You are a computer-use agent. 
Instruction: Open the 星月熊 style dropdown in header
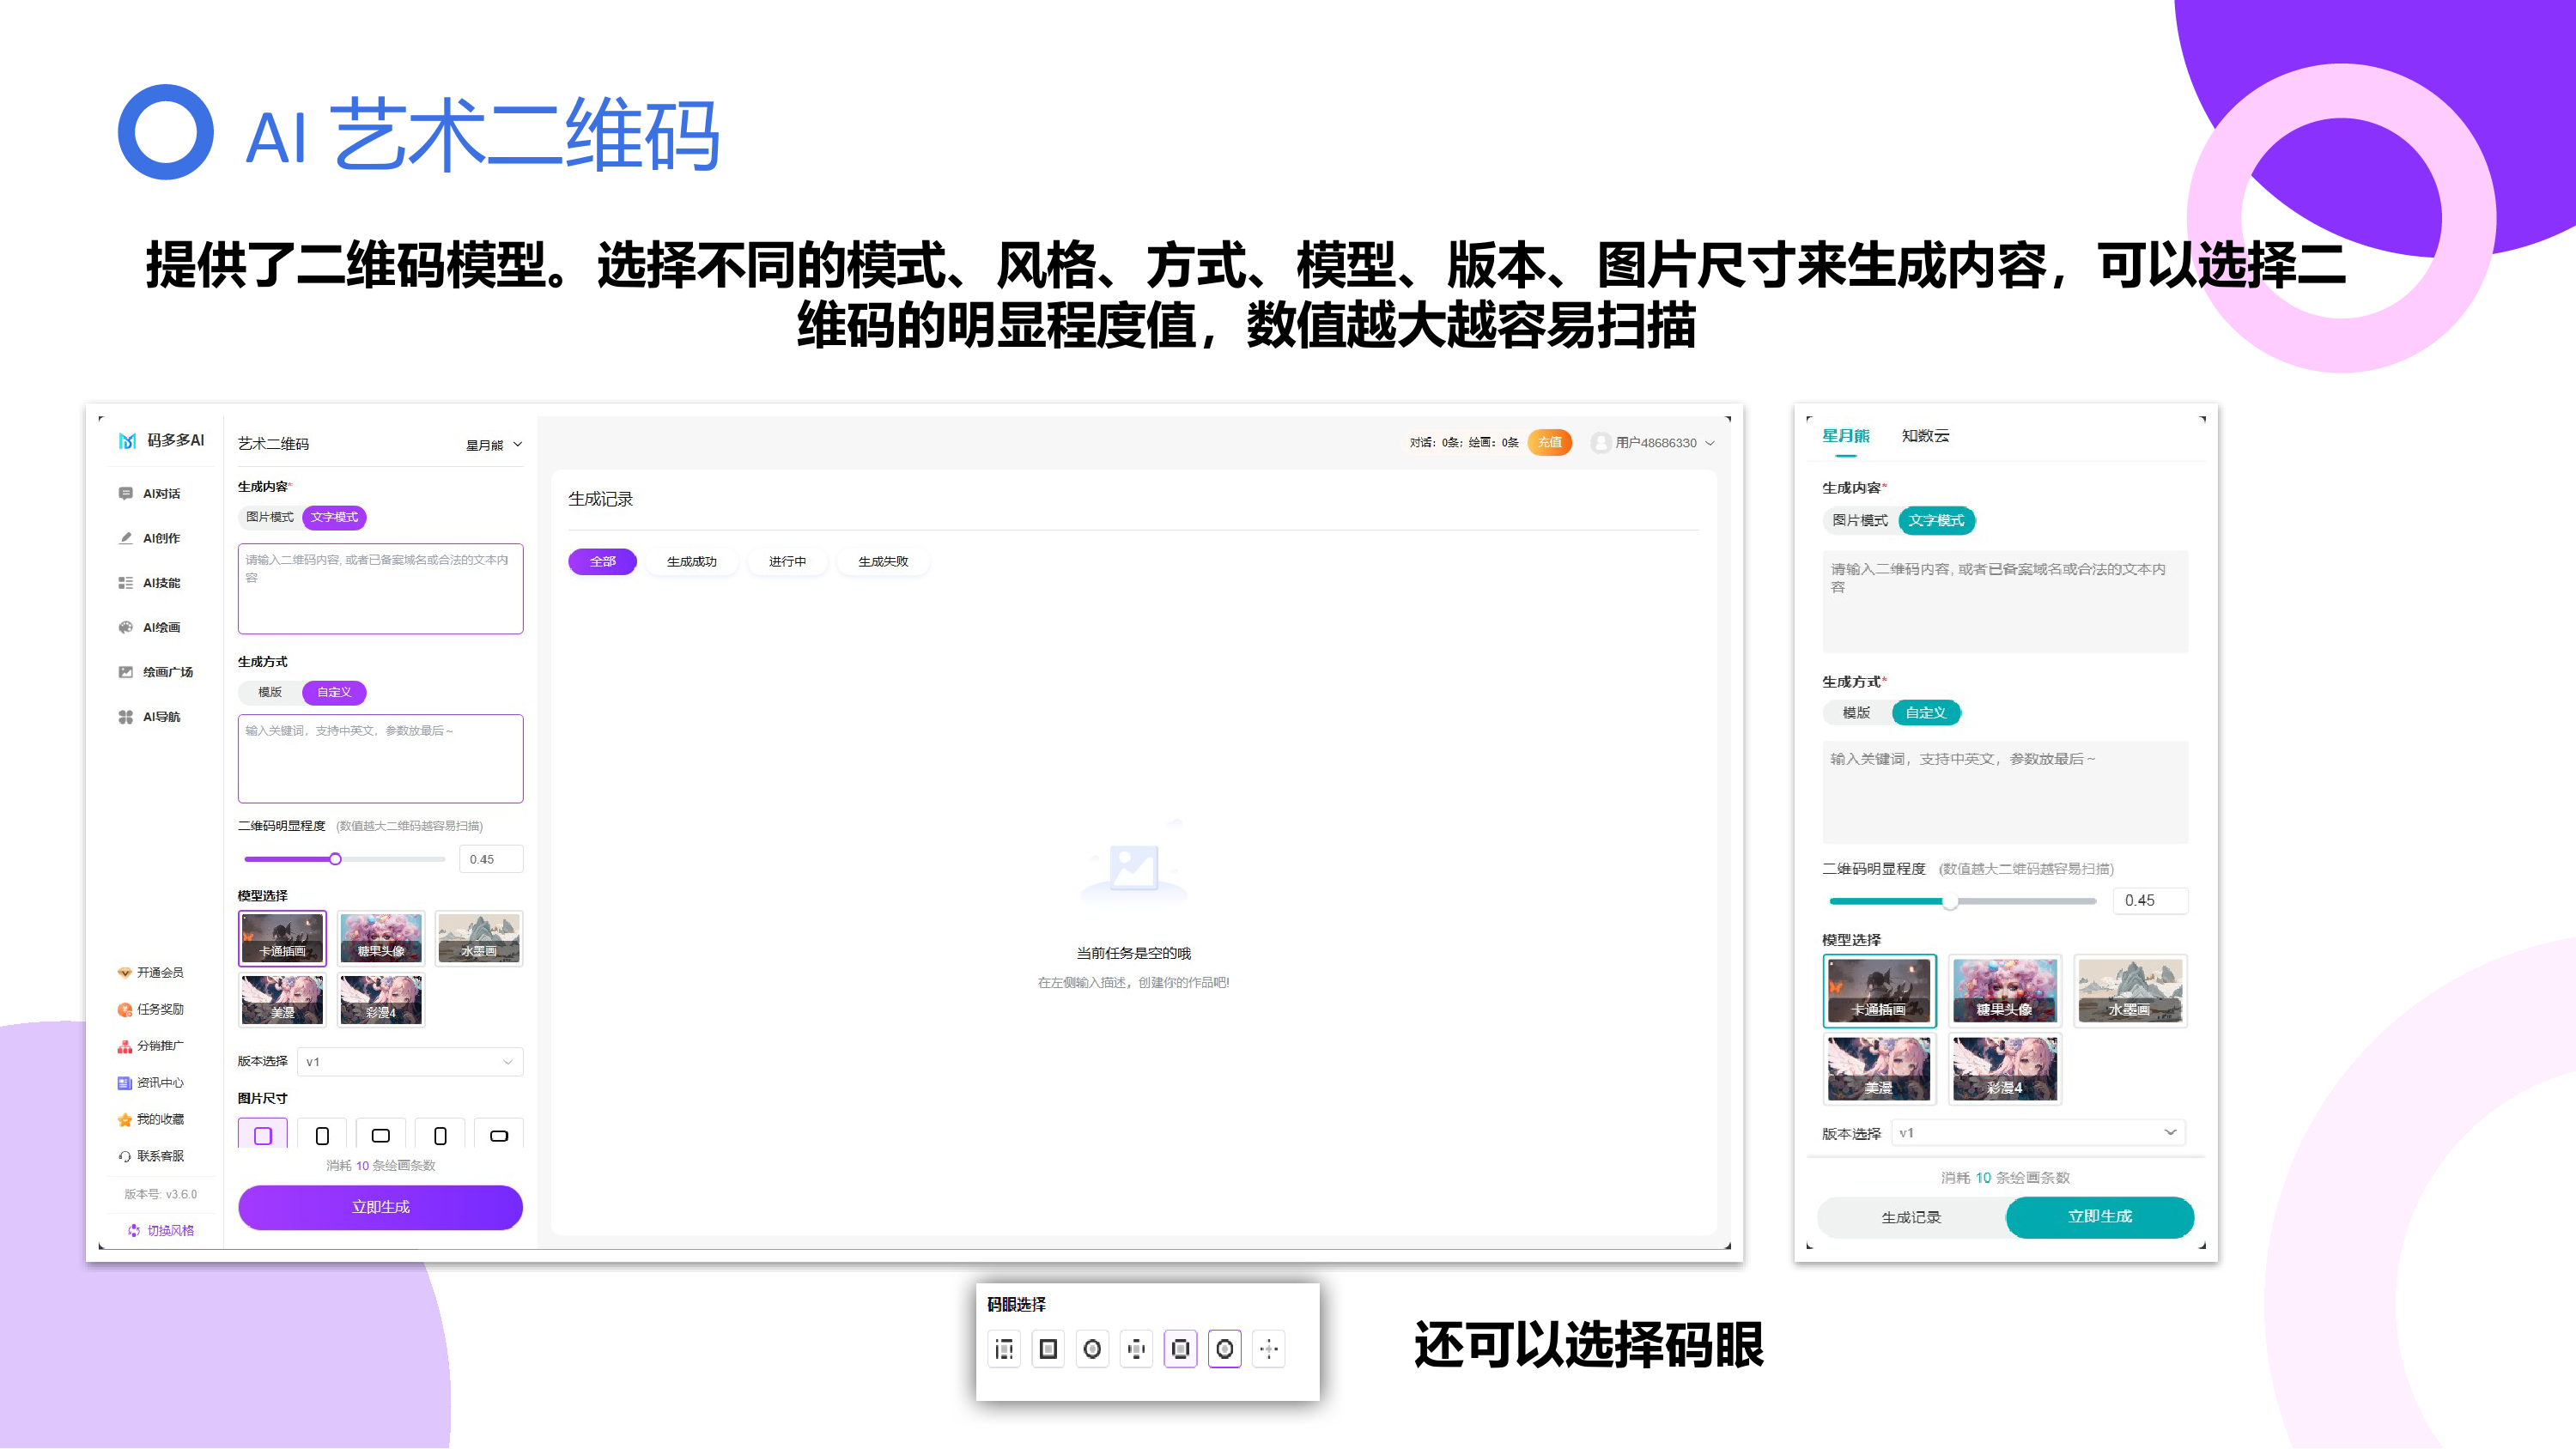point(494,445)
